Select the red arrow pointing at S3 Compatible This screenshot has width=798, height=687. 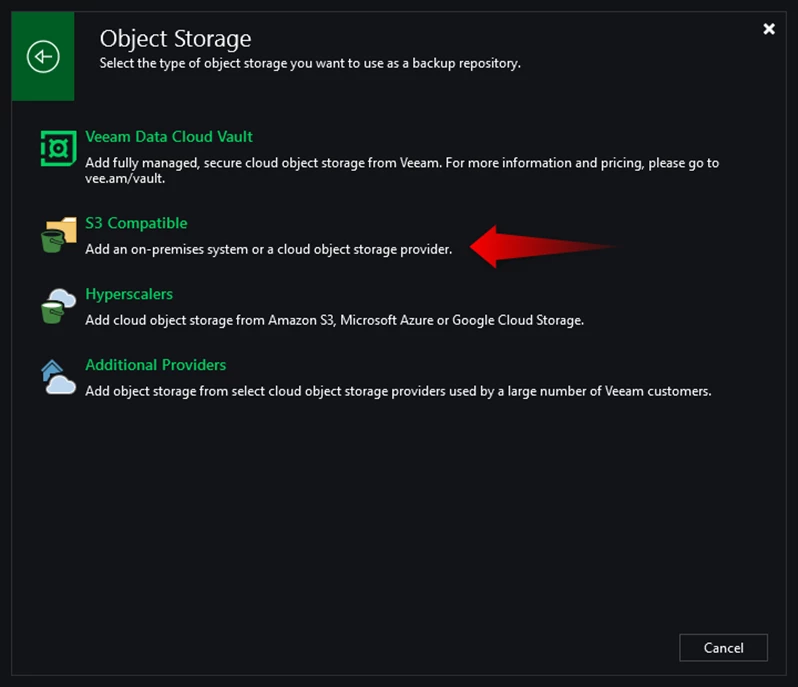(543, 246)
